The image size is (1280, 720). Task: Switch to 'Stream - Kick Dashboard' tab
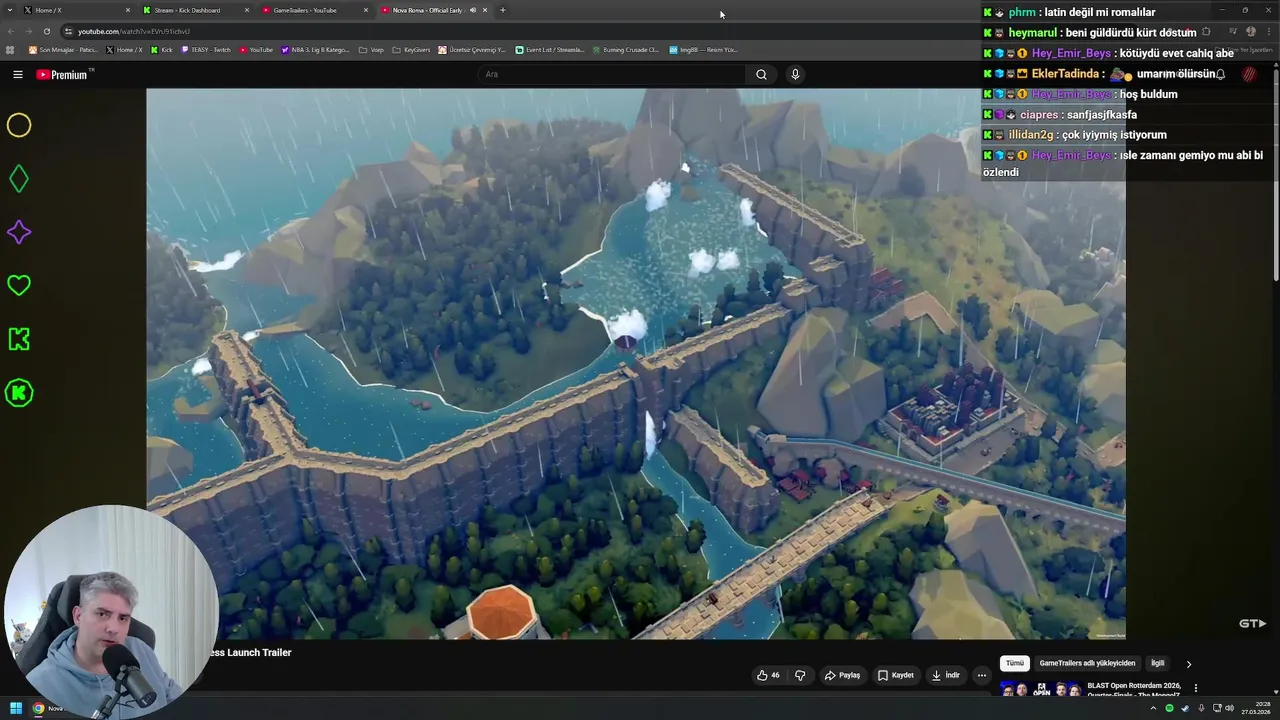click(196, 10)
